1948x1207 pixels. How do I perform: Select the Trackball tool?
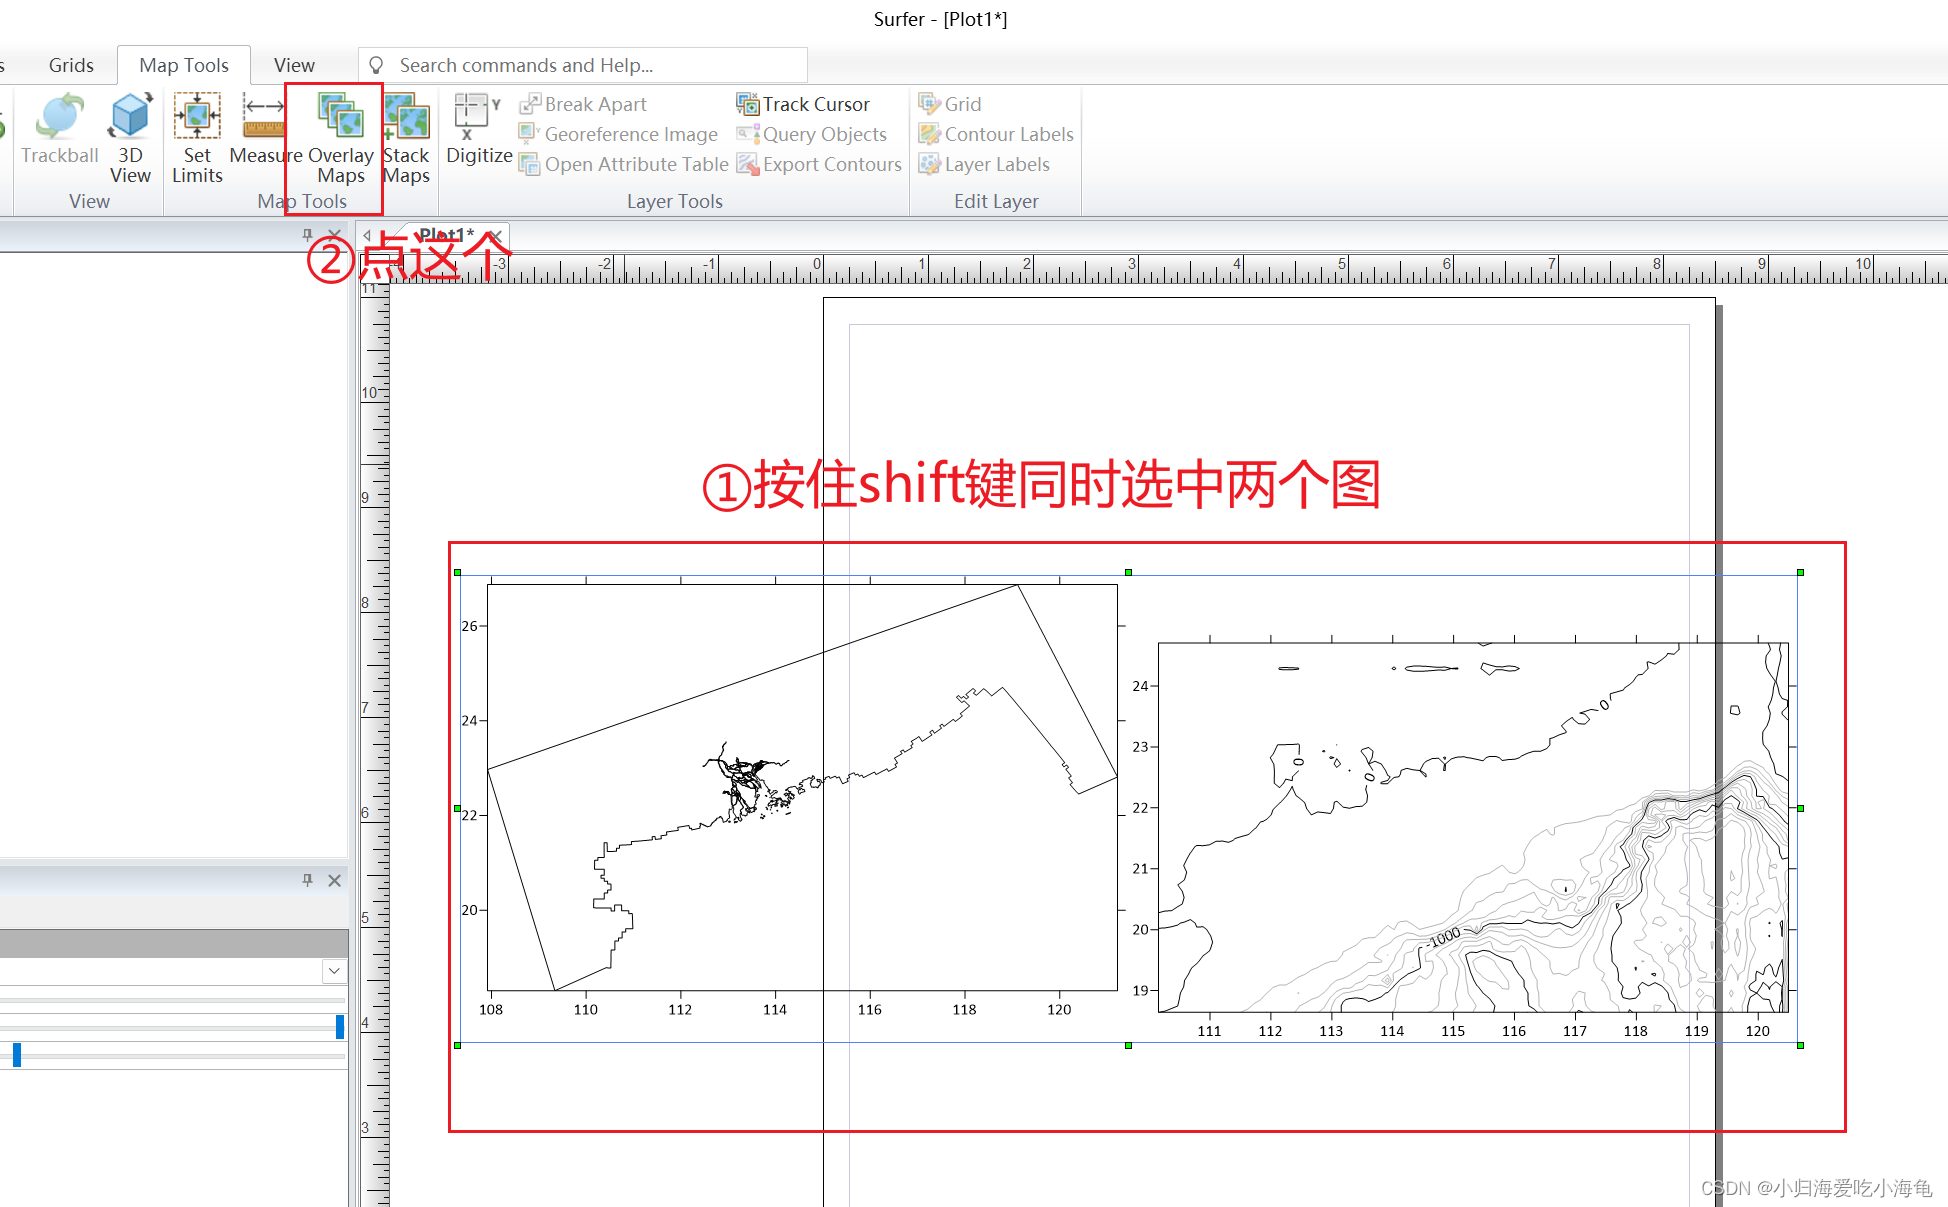pos(59,130)
